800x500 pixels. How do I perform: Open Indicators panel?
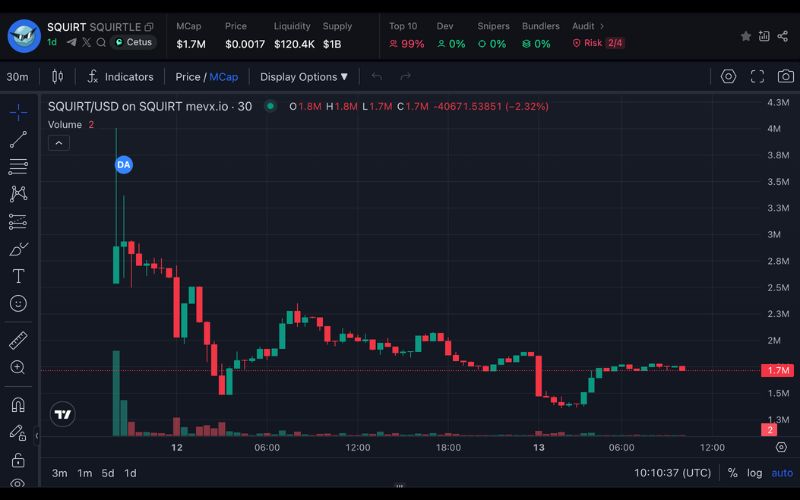(120, 77)
